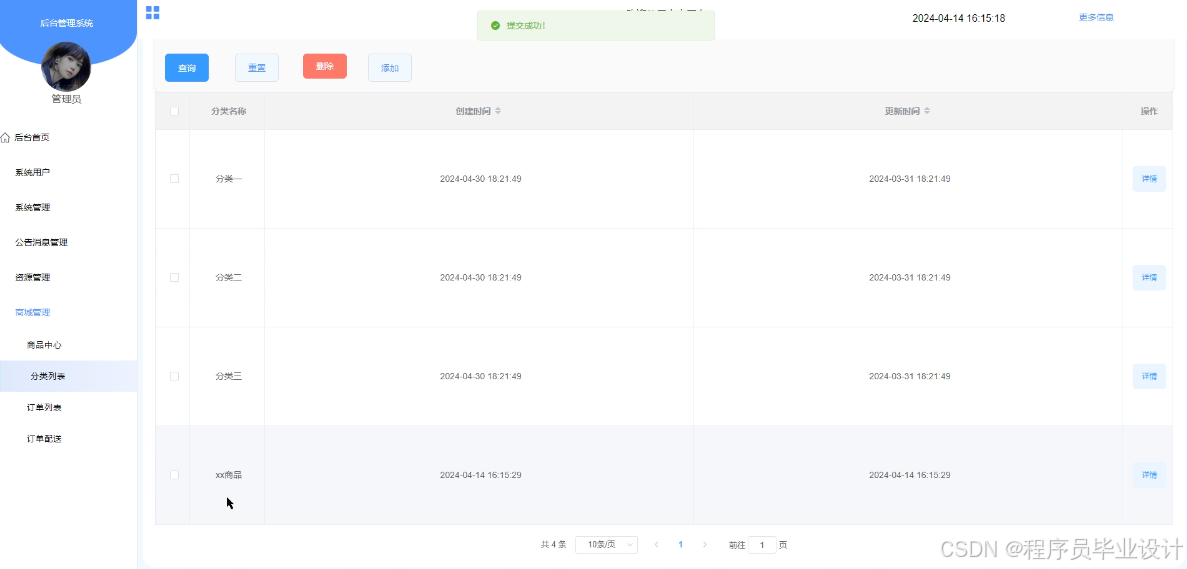Click the 操作 column header
The image size is (1187, 569).
(x=1149, y=111)
